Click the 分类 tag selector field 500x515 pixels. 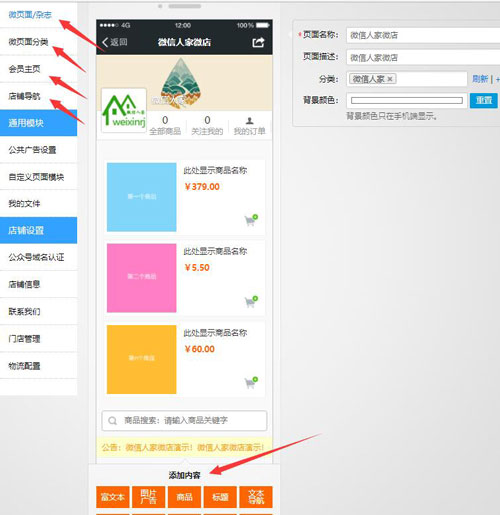coord(407,79)
